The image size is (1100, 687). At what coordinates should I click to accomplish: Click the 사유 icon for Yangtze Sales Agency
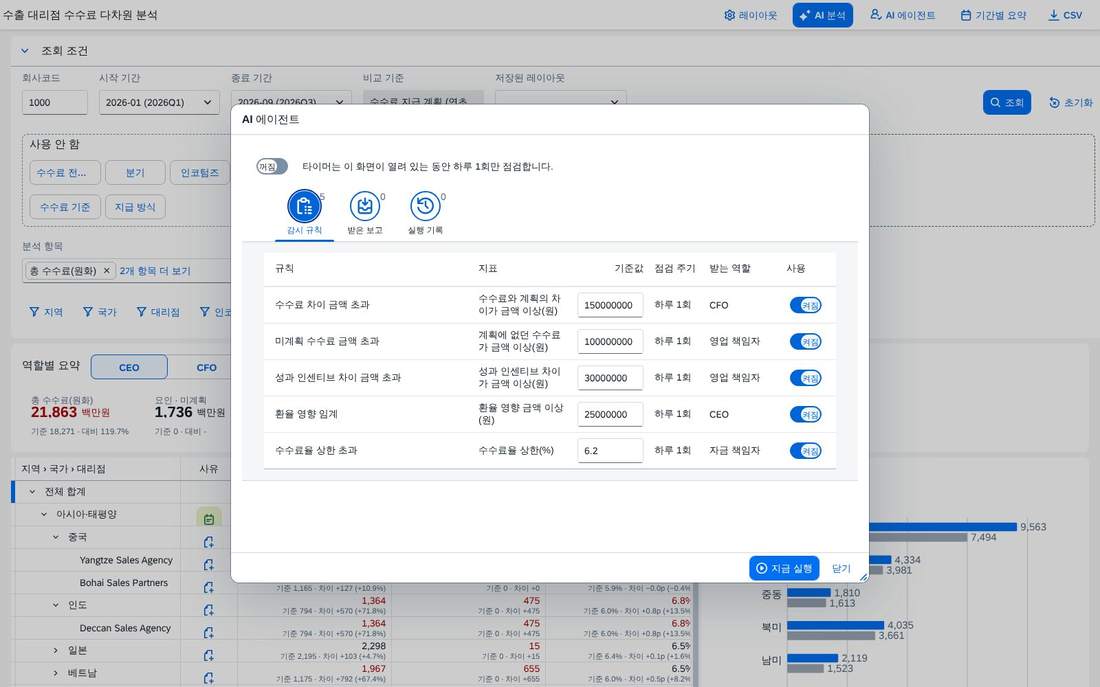pos(208,564)
